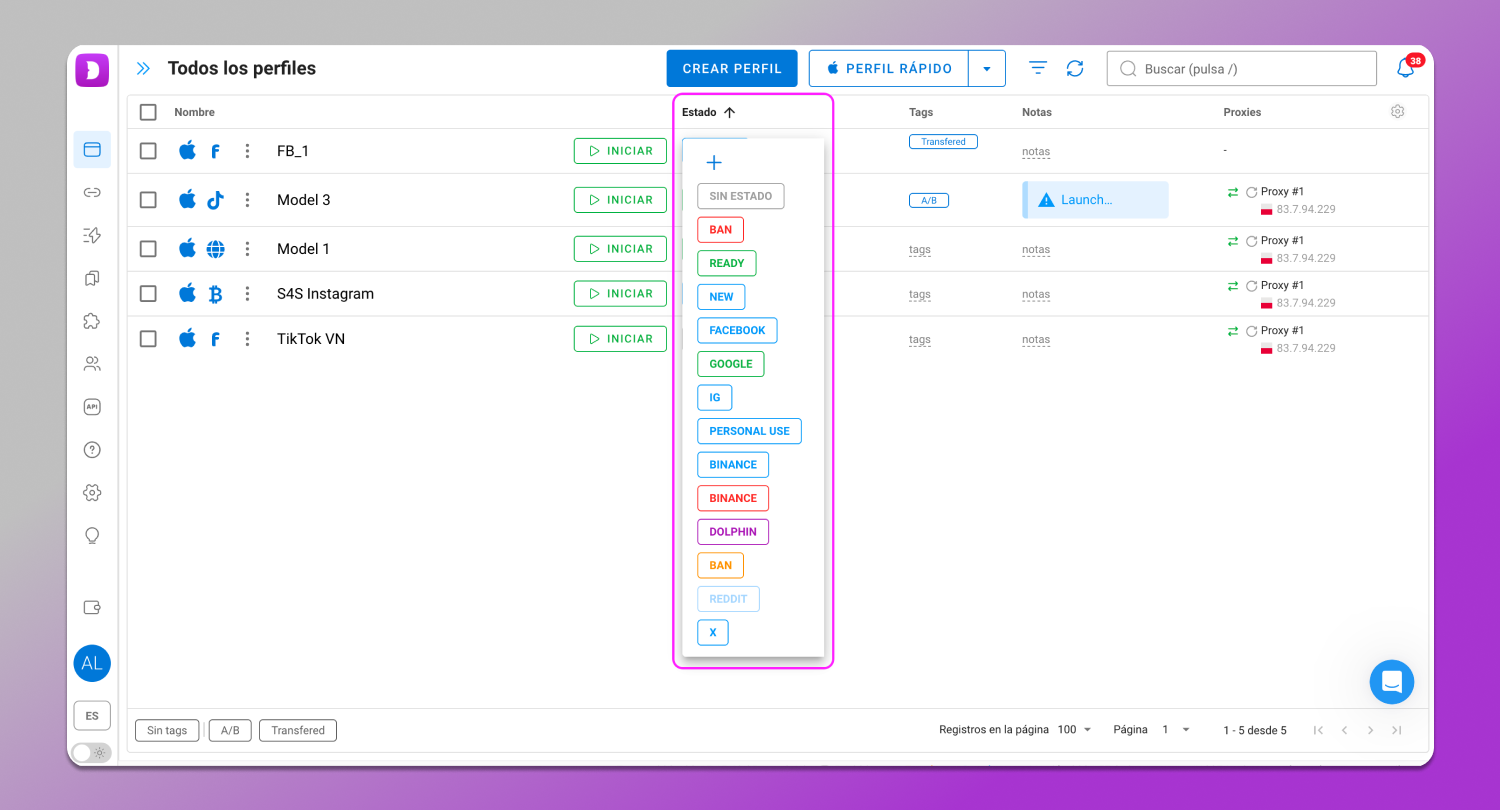
Task: Choose the DOLPHIN status from list
Action: coord(732,532)
